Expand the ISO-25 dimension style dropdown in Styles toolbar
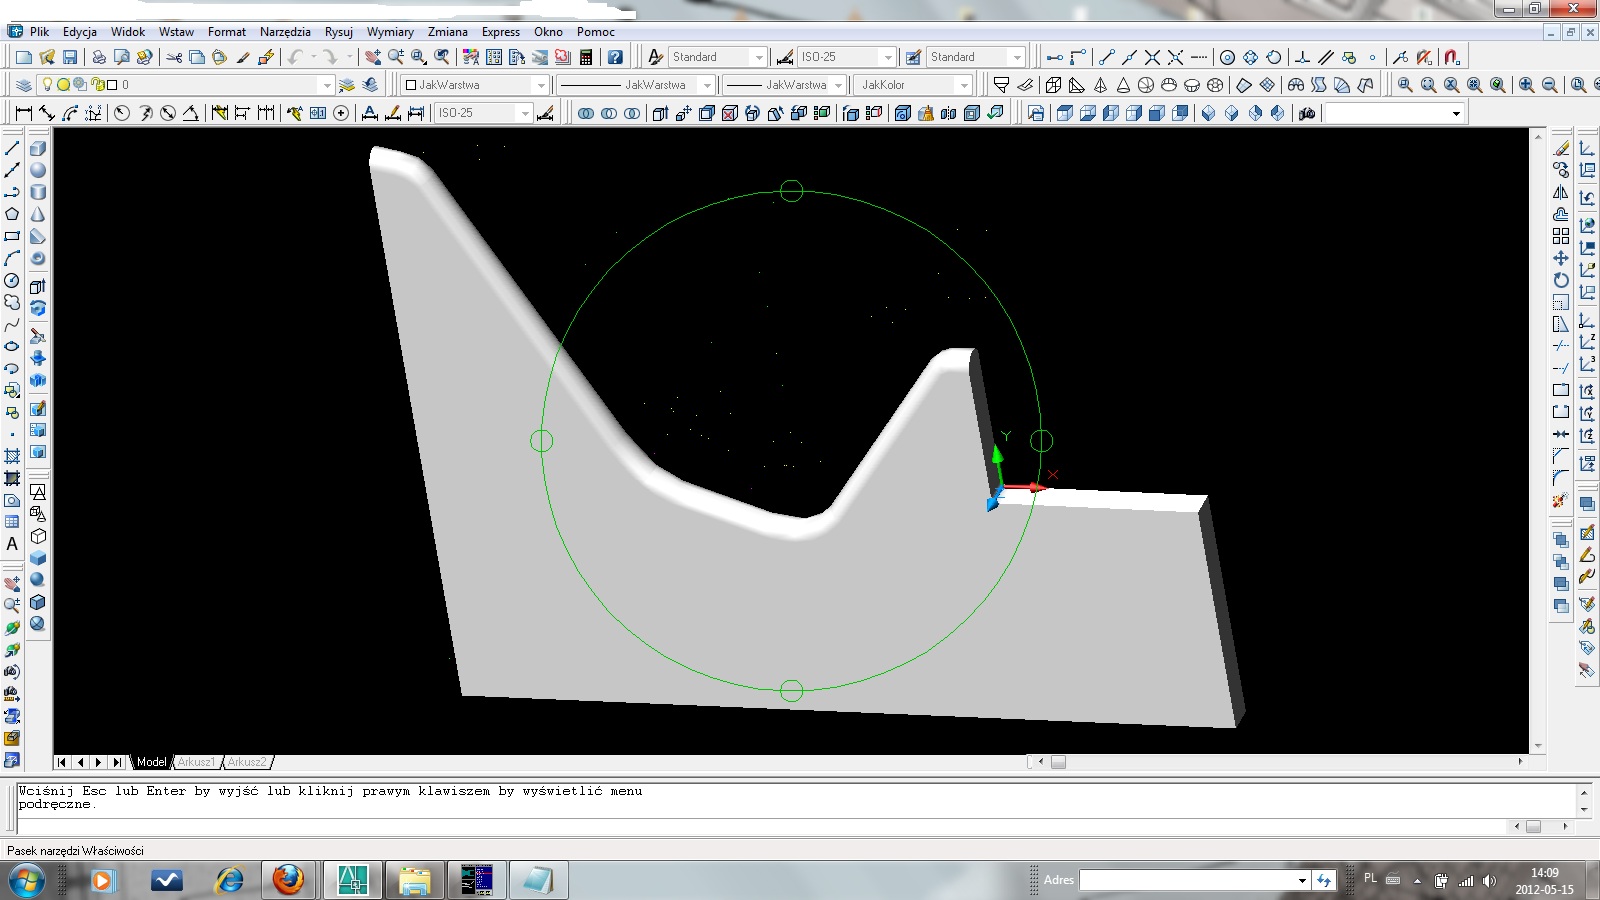This screenshot has height=900, width=1600. click(887, 57)
